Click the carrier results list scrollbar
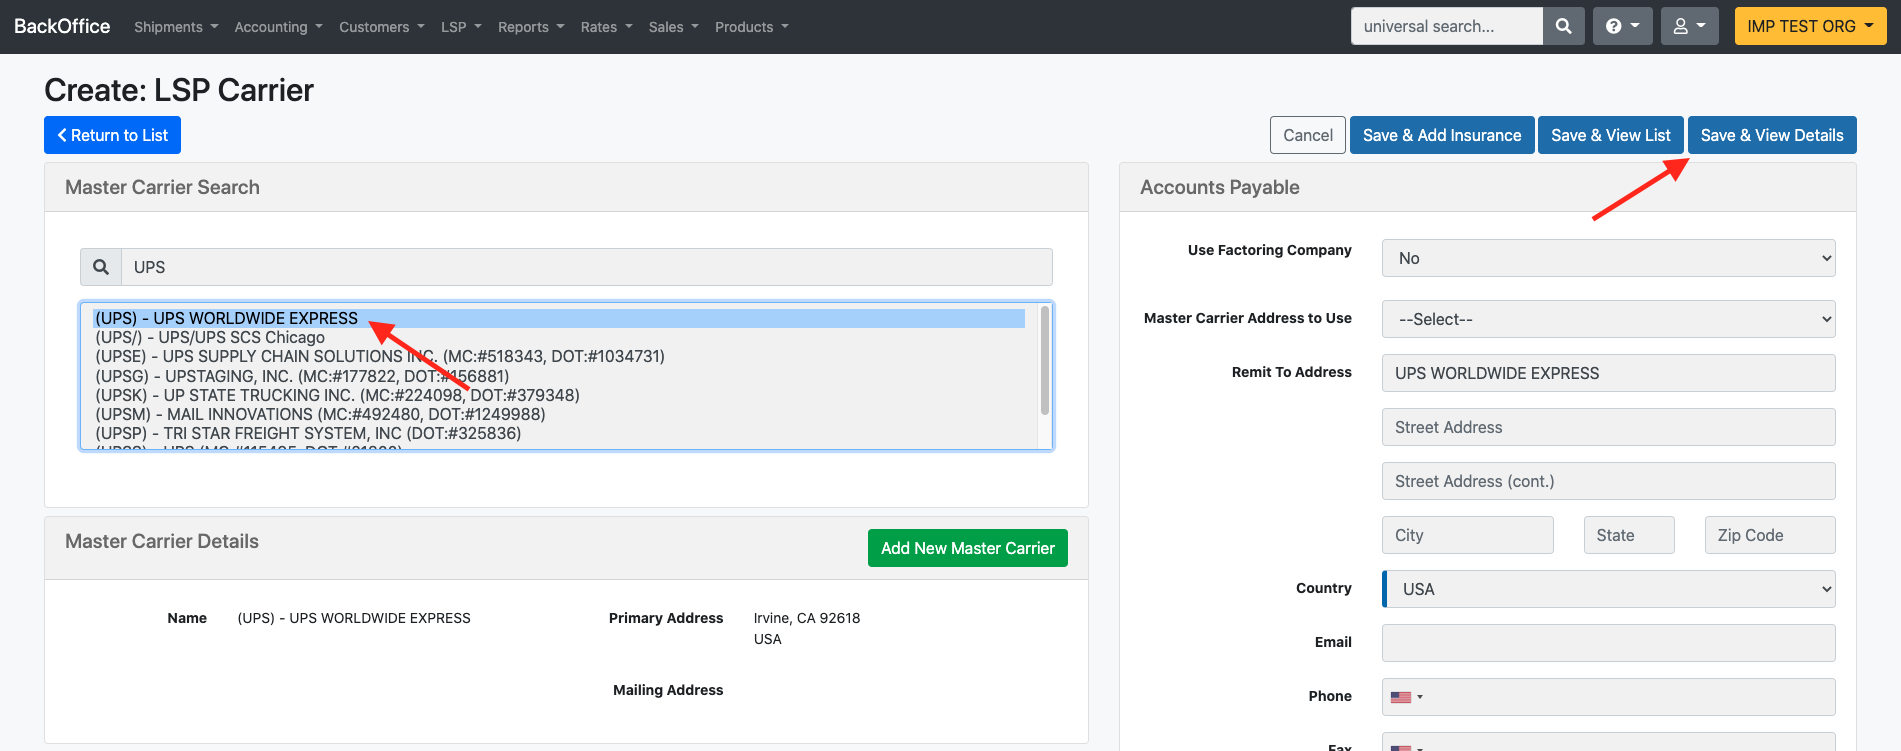1901x751 pixels. 1044,362
